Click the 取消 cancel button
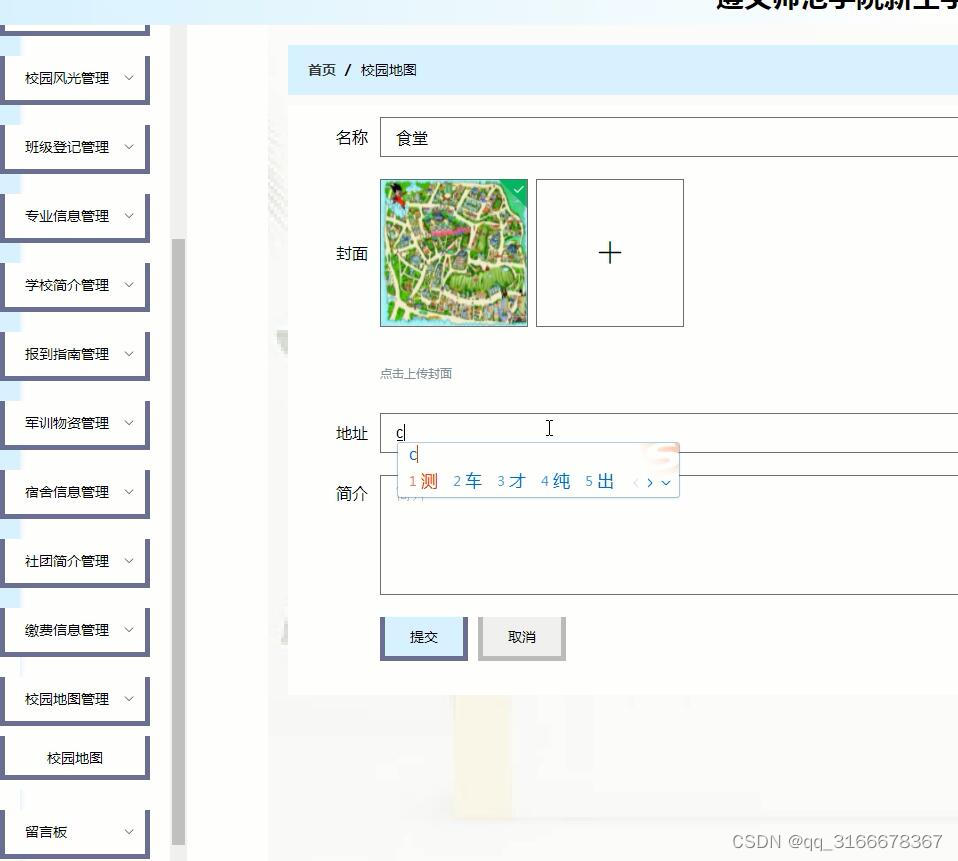This screenshot has height=861, width=958. [521, 636]
